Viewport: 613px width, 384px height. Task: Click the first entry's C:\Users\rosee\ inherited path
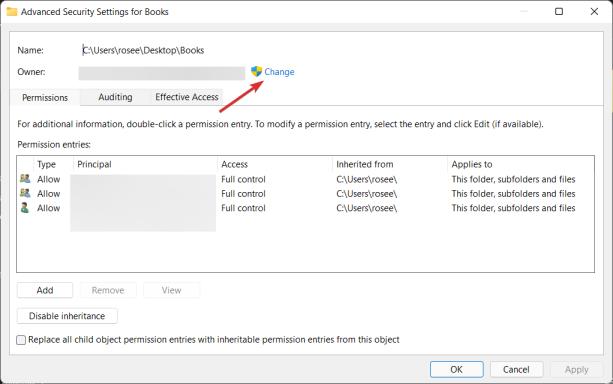(x=367, y=179)
